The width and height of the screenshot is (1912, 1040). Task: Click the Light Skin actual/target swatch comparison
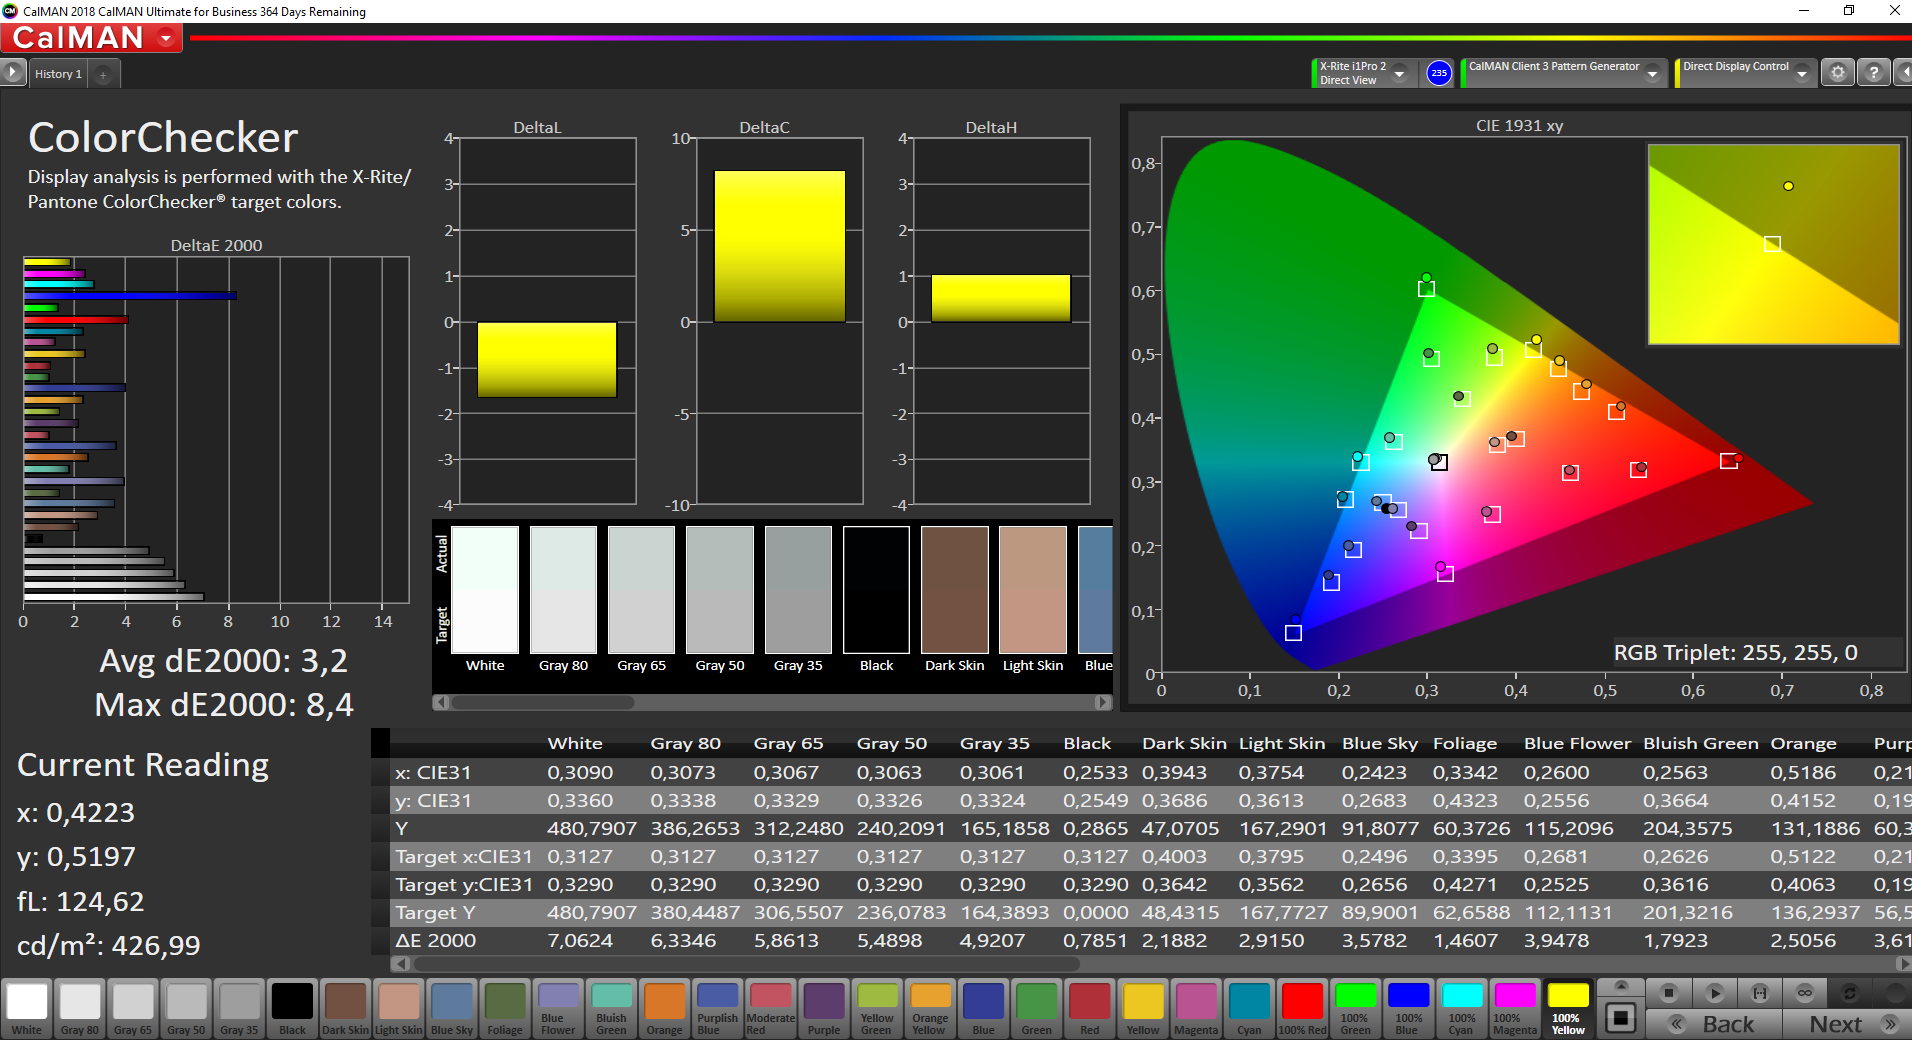pos(1033,590)
